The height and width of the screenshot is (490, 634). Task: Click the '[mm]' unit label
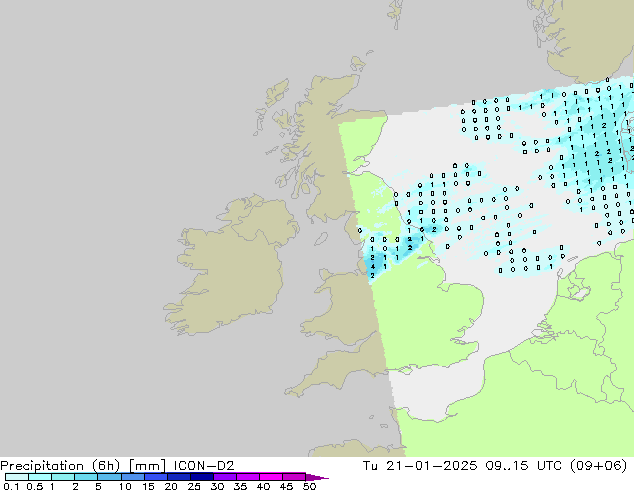pos(147,466)
